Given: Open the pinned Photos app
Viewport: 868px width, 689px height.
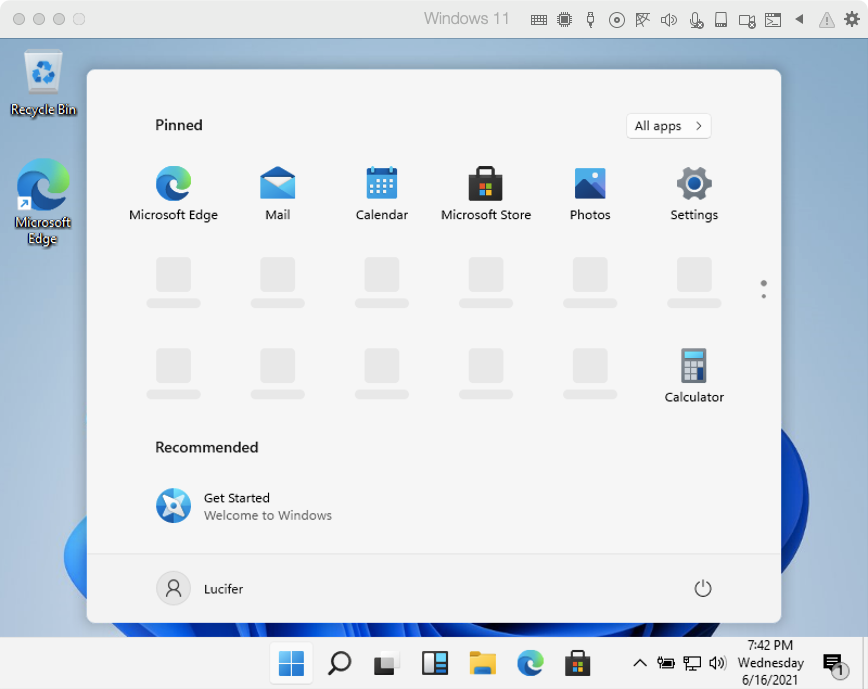Looking at the screenshot, I should click(590, 194).
